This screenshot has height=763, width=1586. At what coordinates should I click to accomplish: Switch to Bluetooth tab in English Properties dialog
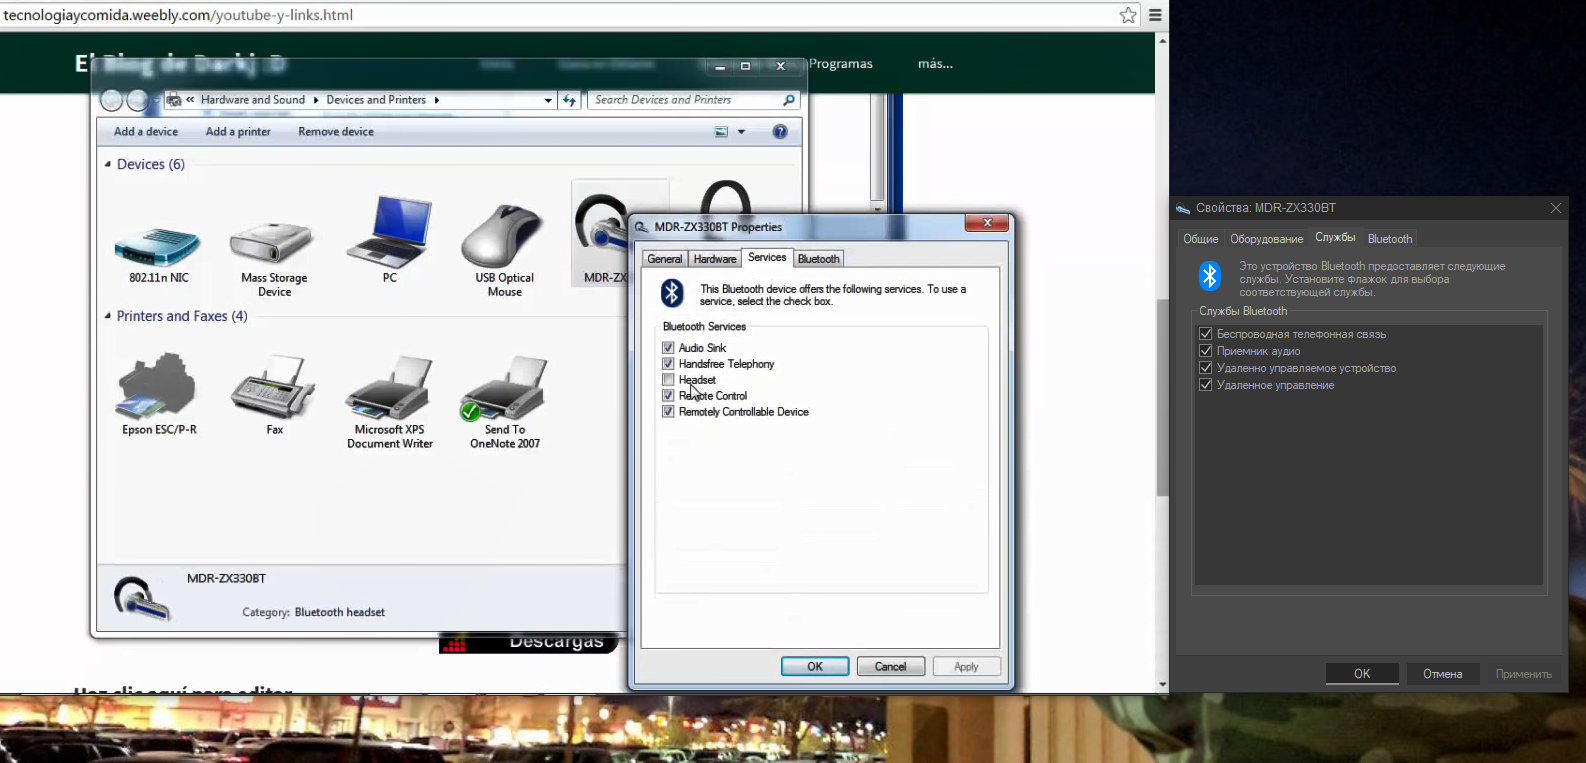click(x=819, y=259)
